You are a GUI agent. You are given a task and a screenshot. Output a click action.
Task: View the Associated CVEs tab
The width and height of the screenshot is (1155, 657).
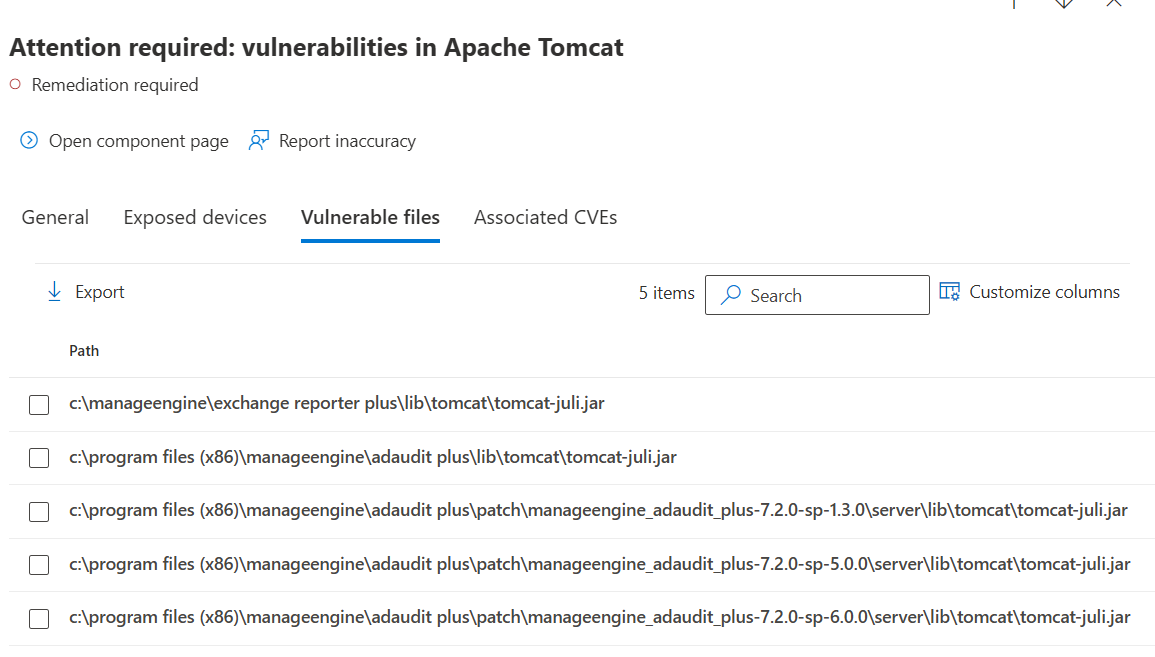[x=545, y=217]
